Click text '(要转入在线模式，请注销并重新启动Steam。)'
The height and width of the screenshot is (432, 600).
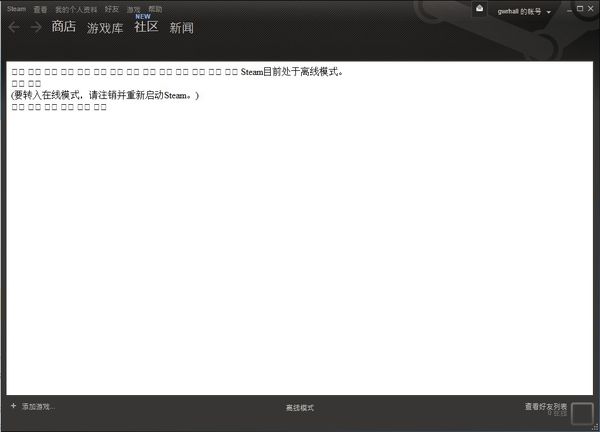105,95
